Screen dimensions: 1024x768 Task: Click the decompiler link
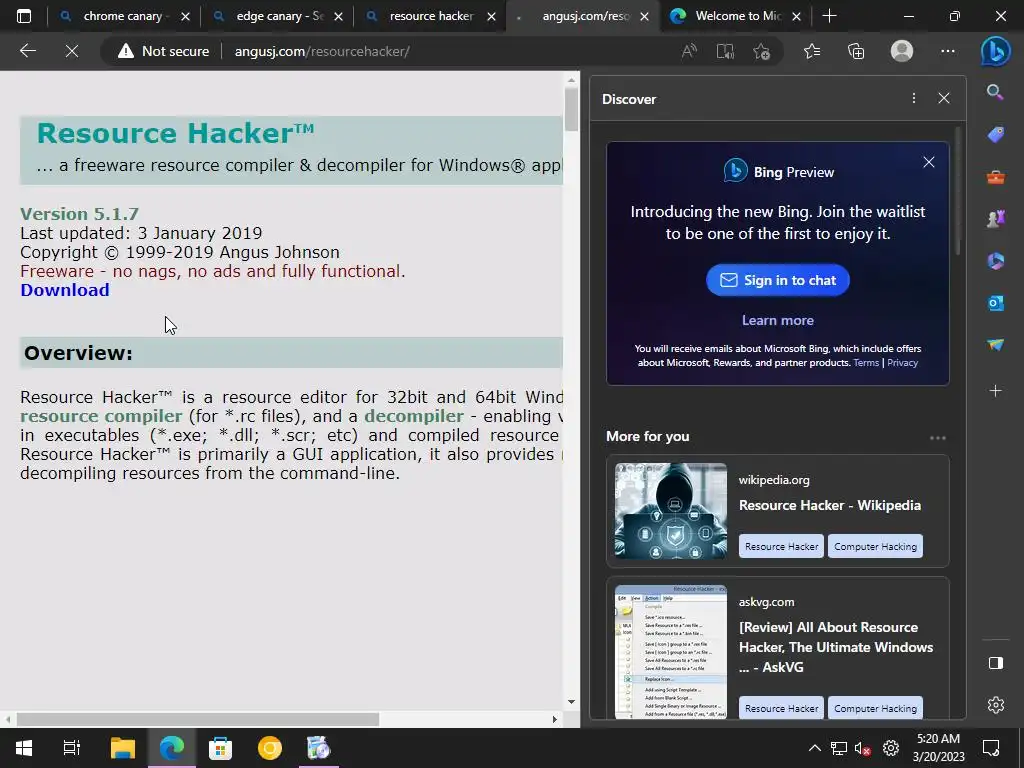414,416
